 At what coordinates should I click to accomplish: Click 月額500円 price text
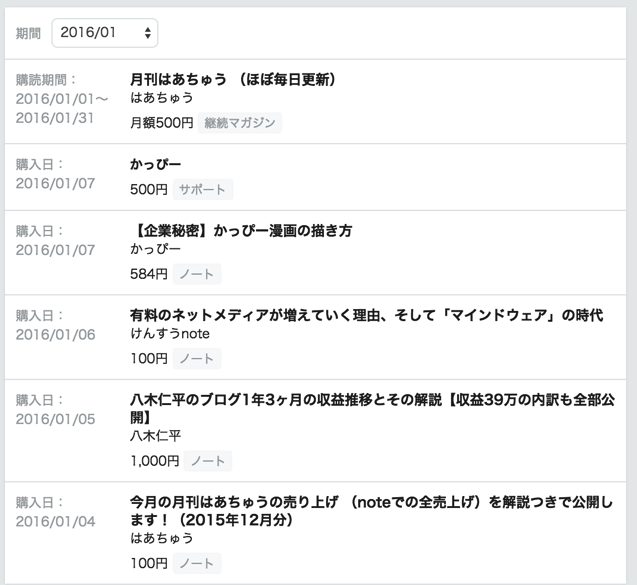click(162, 123)
